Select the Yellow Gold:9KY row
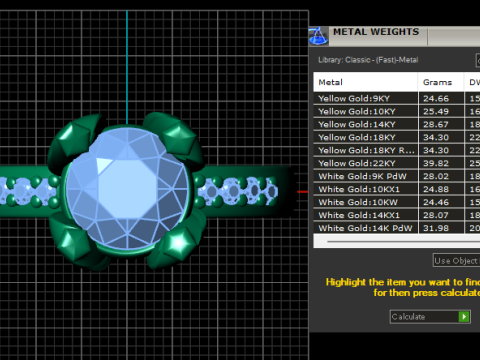The height and width of the screenshot is (360, 480). point(397,99)
